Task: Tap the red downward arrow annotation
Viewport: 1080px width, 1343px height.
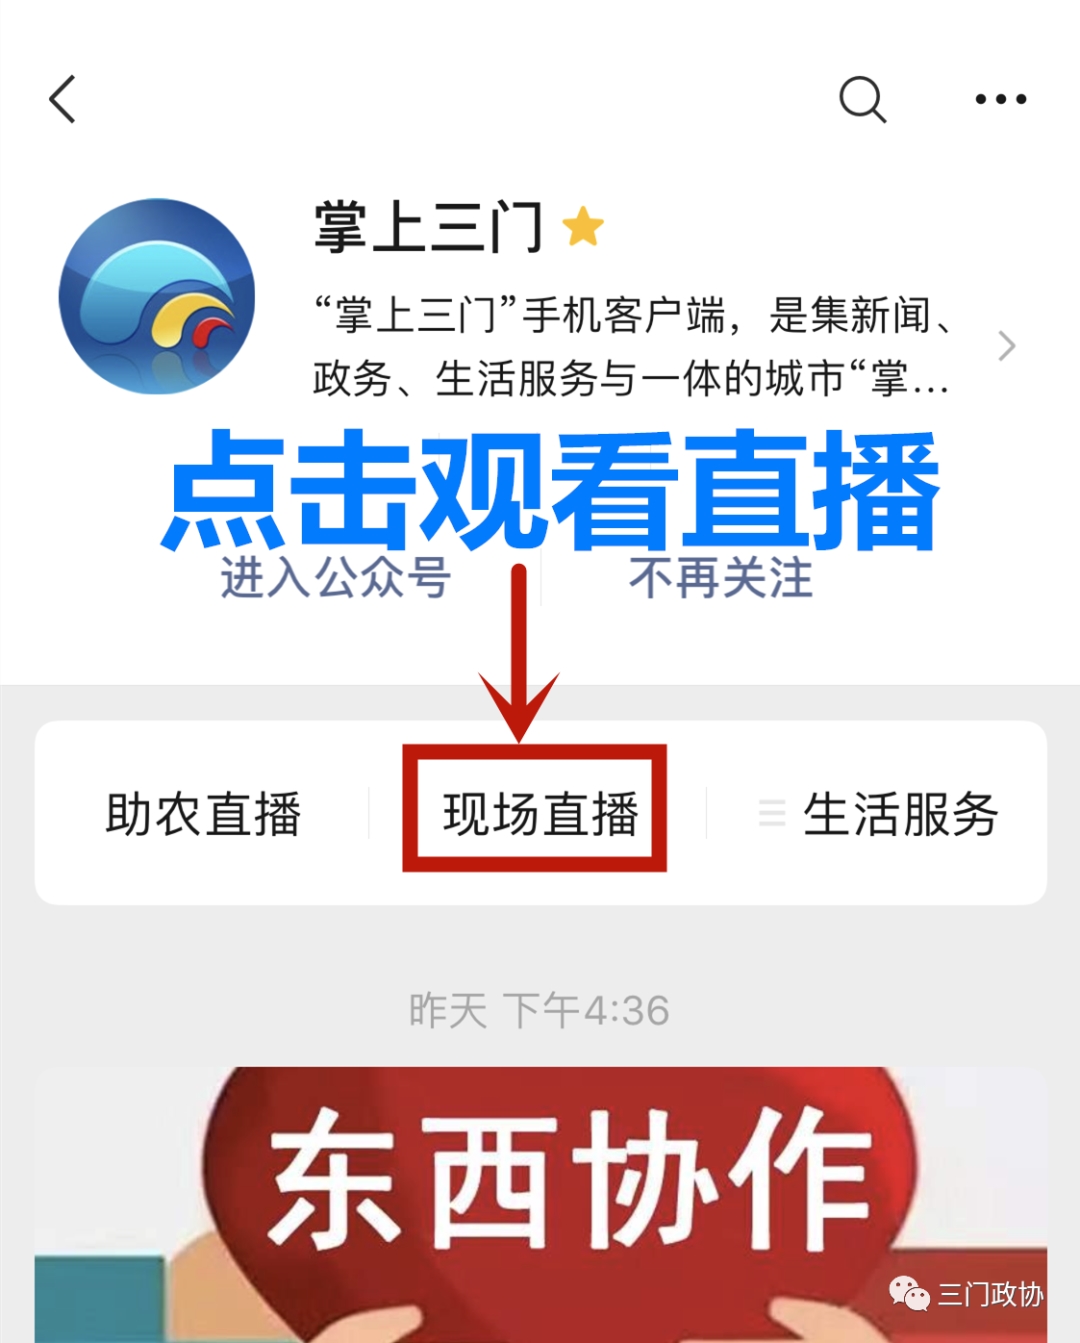Action: [519, 652]
